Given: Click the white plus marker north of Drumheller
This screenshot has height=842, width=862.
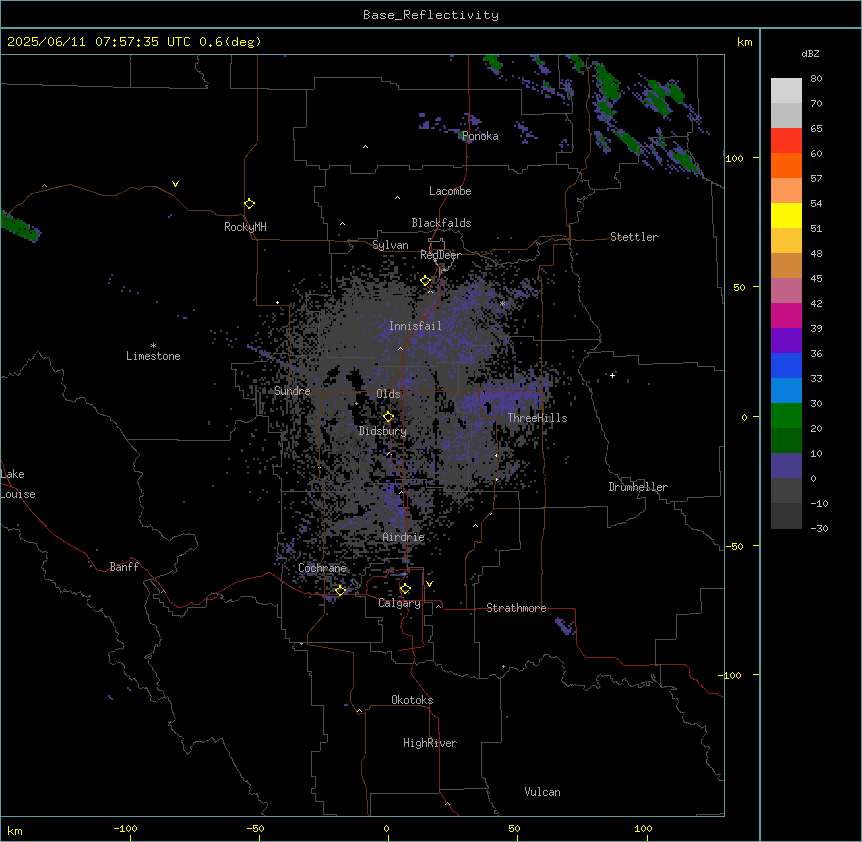Looking at the screenshot, I should [612, 375].
